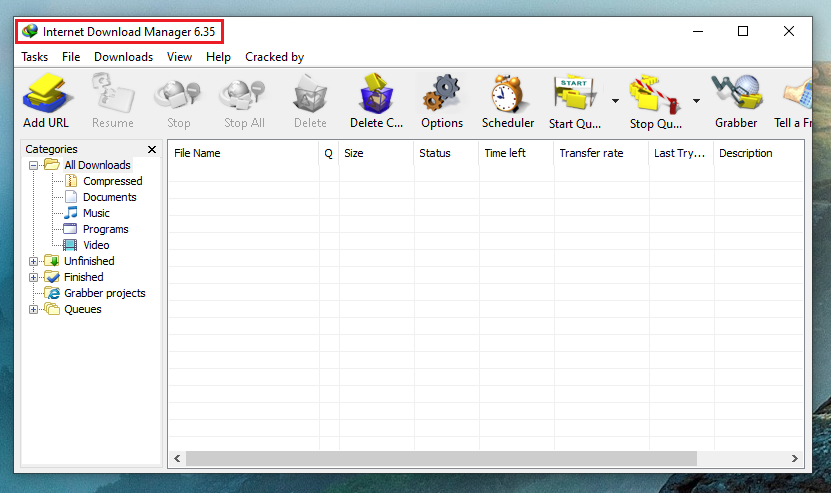Click the Compressed category archive icon

point(71,181)
